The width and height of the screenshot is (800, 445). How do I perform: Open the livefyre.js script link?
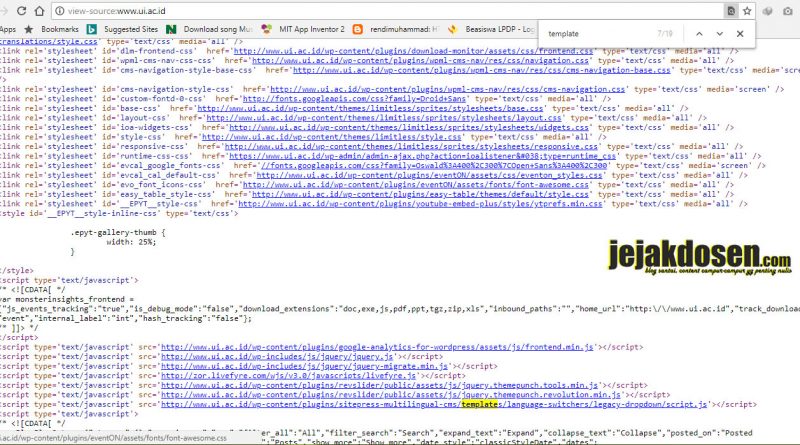pos(288,376)
